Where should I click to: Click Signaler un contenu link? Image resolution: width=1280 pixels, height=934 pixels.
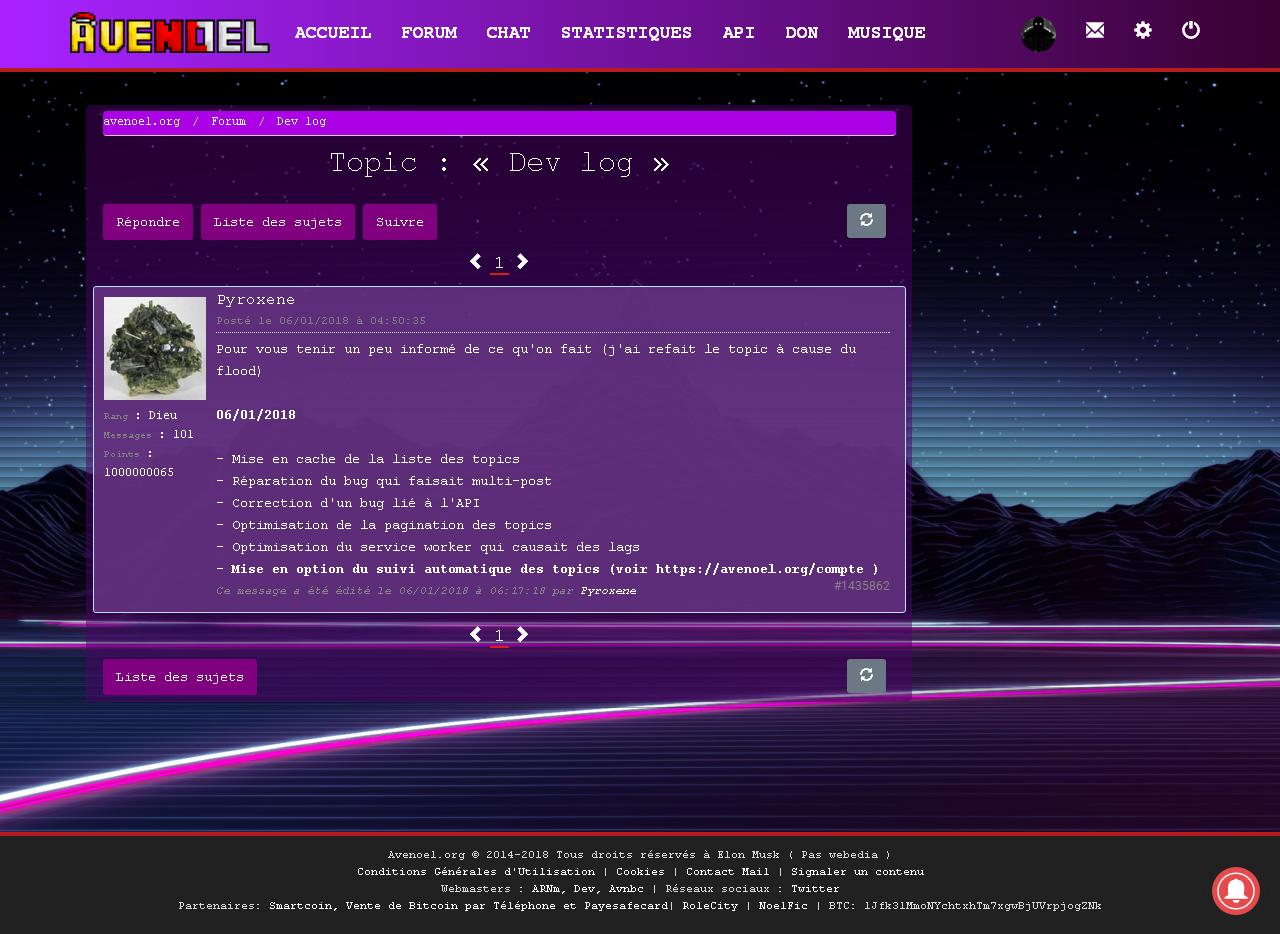[x=857, y=872]
